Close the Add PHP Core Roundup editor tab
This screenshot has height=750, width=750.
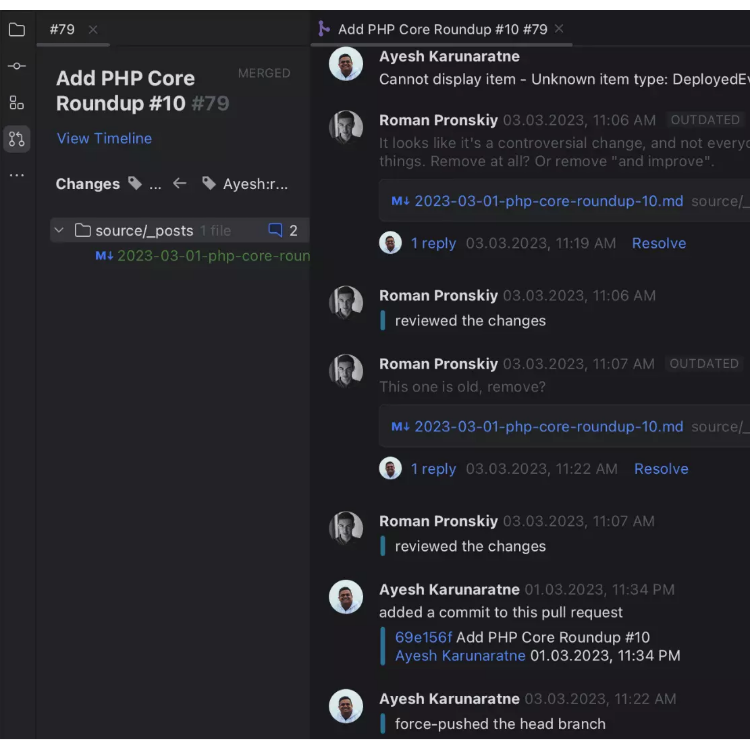tap(559, 30)
